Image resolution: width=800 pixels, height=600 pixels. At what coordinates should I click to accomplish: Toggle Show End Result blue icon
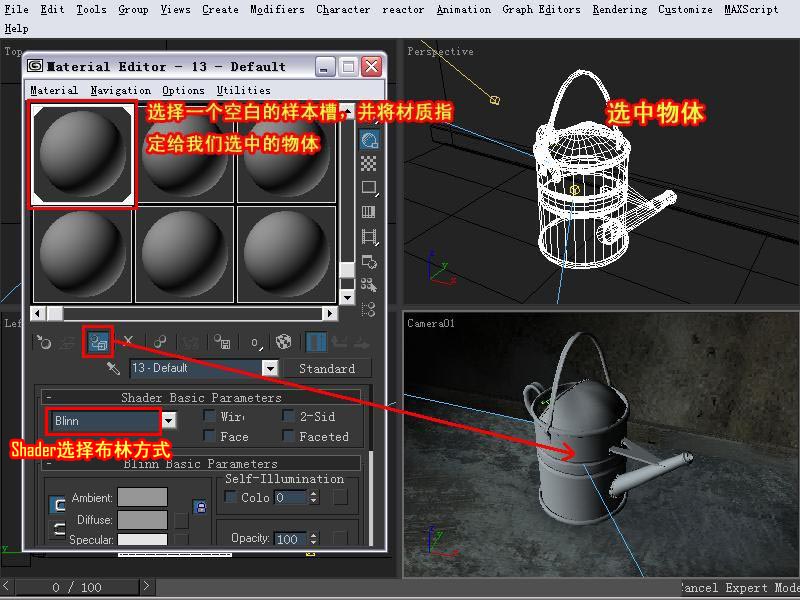point(315,341)
